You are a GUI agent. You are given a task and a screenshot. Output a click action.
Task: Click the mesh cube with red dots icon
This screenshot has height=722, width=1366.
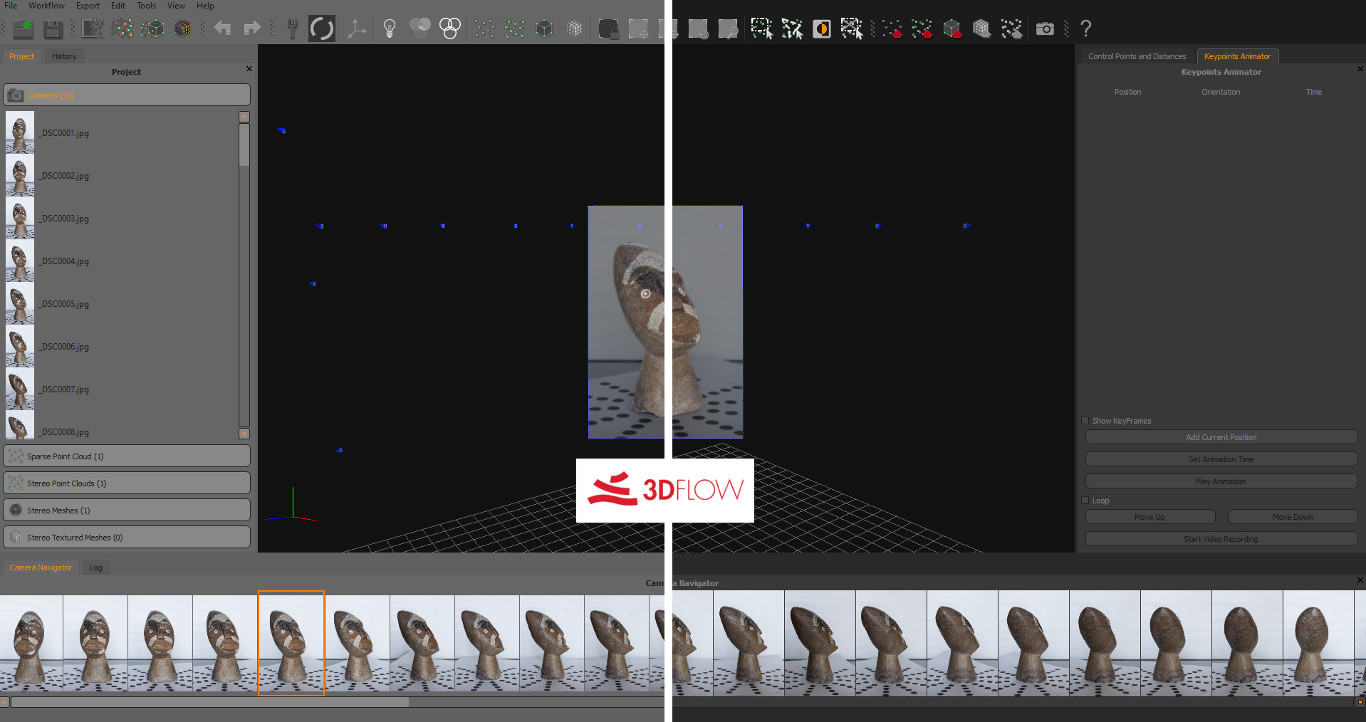(152, 29)
